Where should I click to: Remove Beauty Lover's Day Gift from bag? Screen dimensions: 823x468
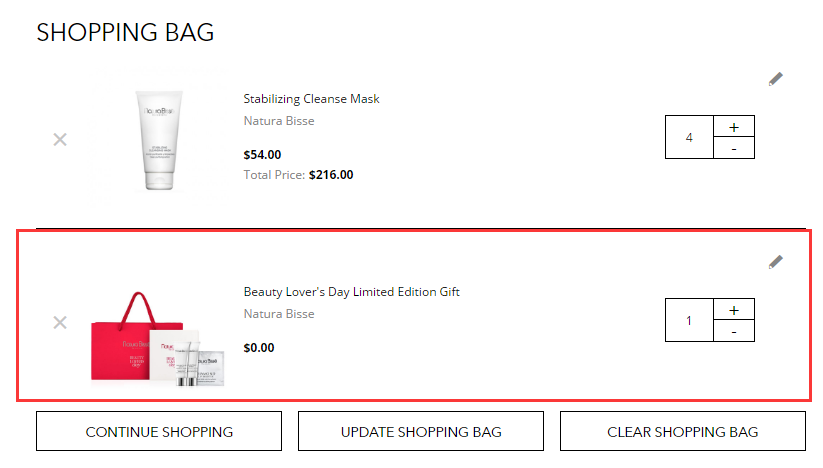click(x=60, y=322)
